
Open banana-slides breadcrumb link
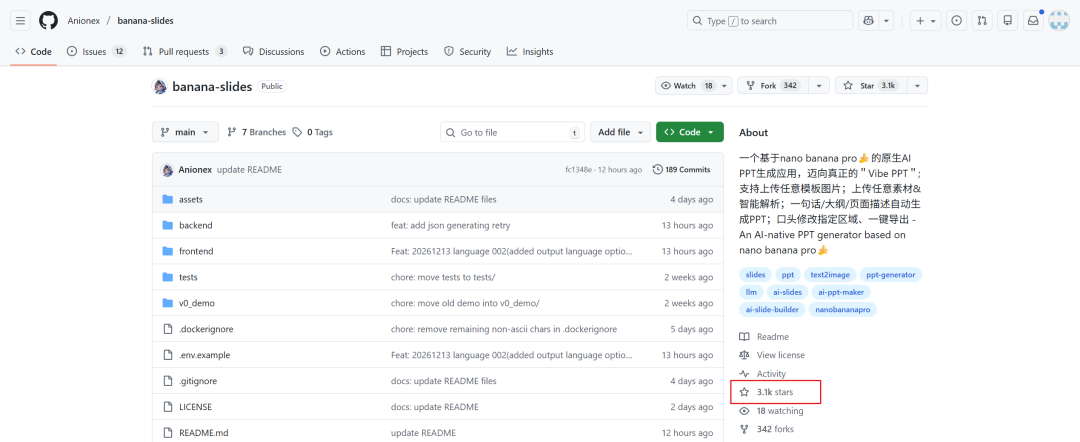click(145, 21)
